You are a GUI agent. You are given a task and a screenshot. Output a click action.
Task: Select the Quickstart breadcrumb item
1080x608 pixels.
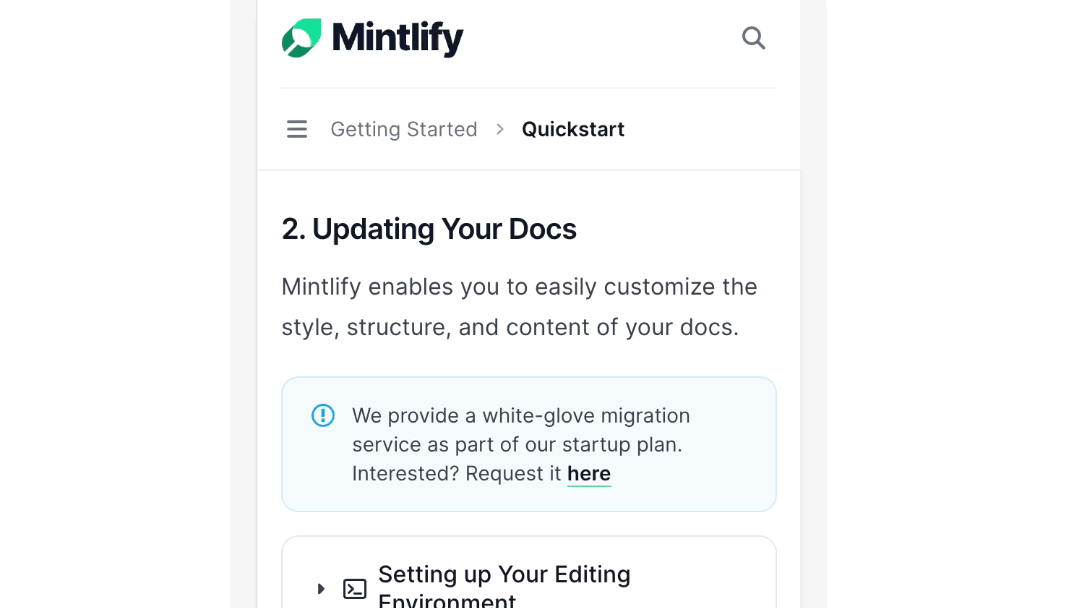[x=573, y=129]
